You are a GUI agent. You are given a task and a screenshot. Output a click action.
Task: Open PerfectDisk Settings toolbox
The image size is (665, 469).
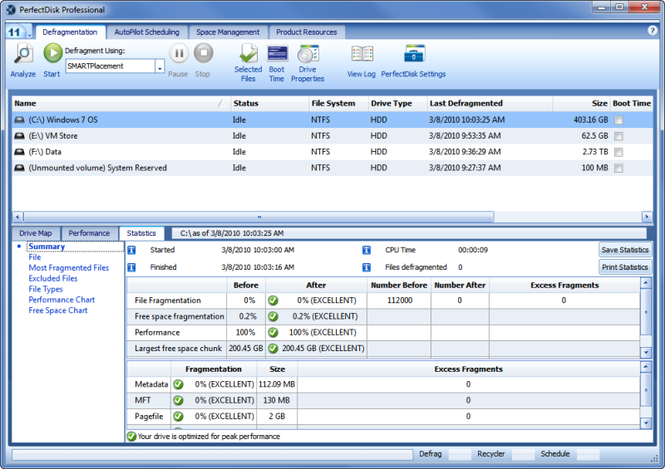(x=414, y=54)
